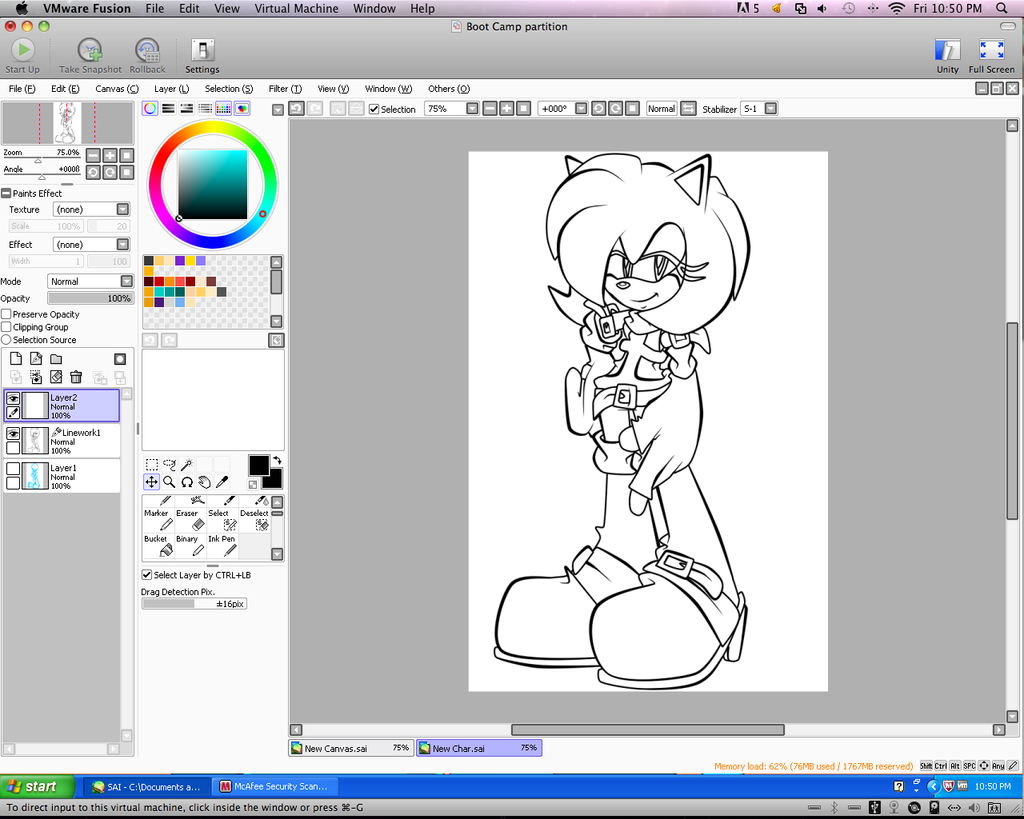The width and height of the screenshot is (1024, 819).
Task: Merge layer down into lower layer
Action: click(36, 377)
